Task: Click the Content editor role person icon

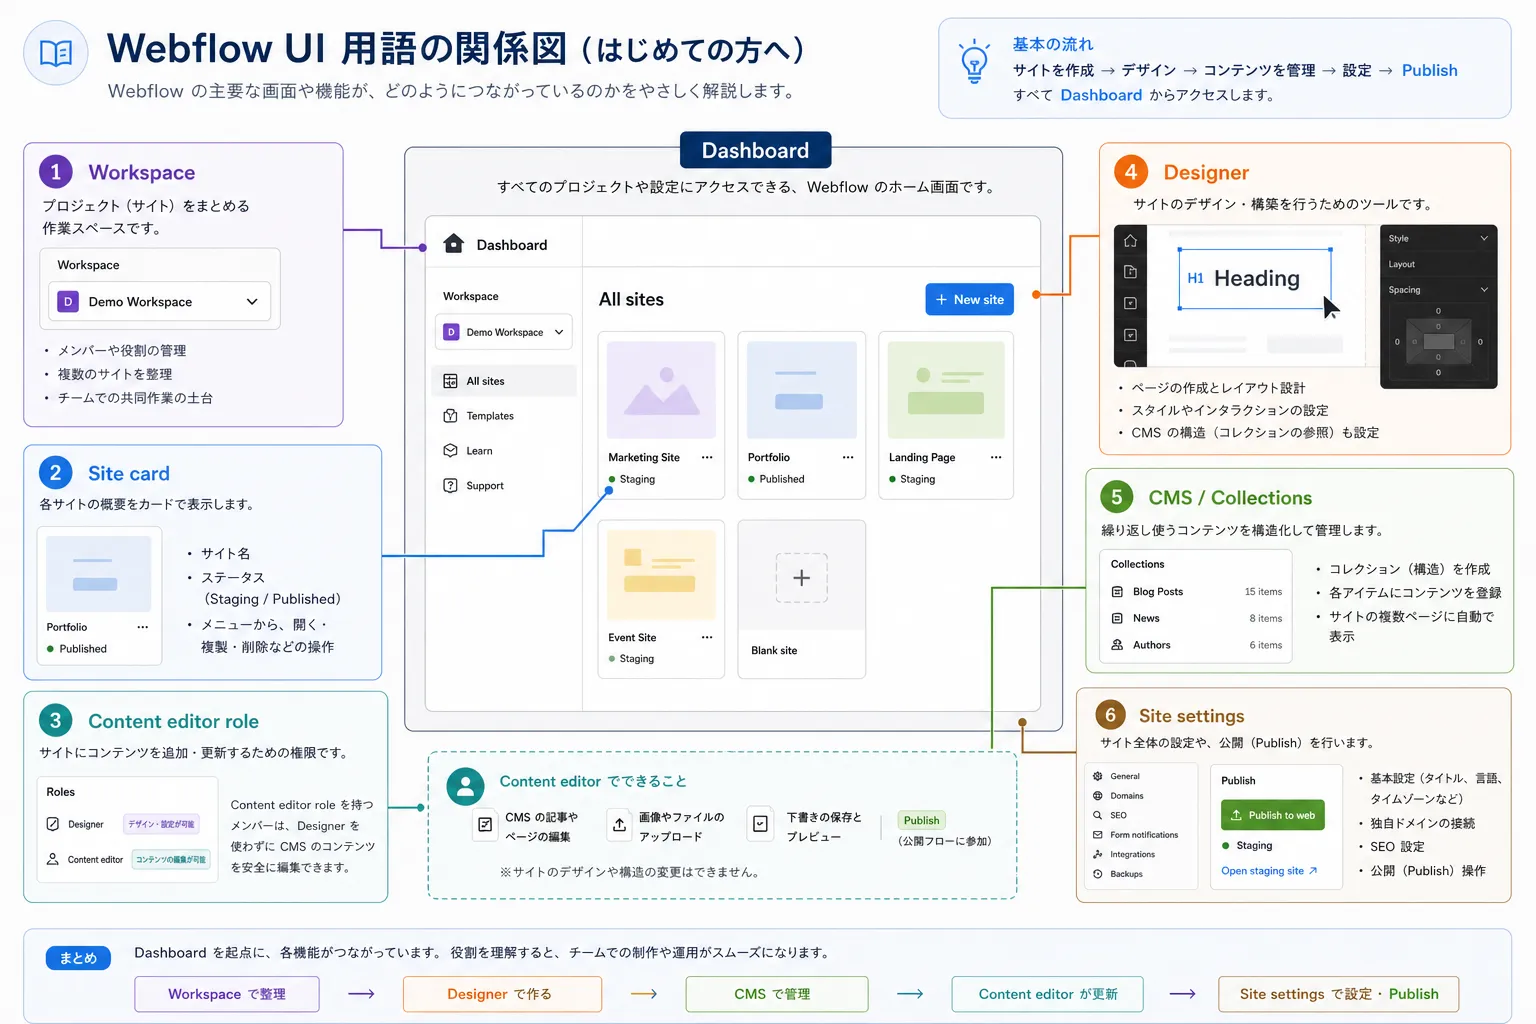Action: (53, 859)
